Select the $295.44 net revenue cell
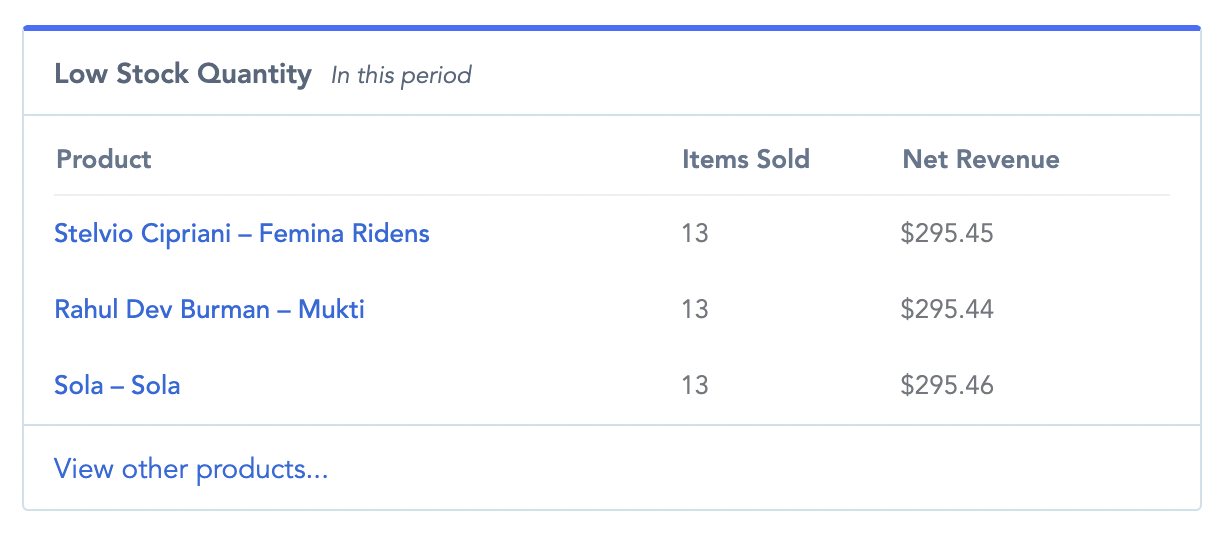This screenshot has width=1224, height=542. 947,309
